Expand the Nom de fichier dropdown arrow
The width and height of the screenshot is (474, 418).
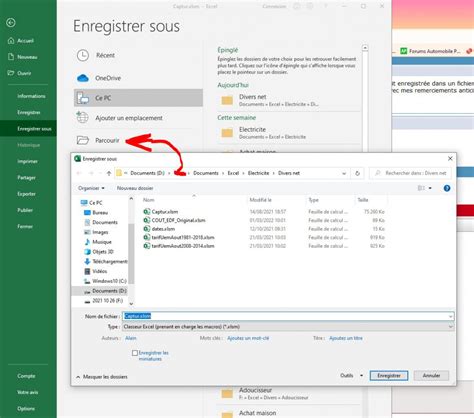pyautogui.click(x=451, y=316)
